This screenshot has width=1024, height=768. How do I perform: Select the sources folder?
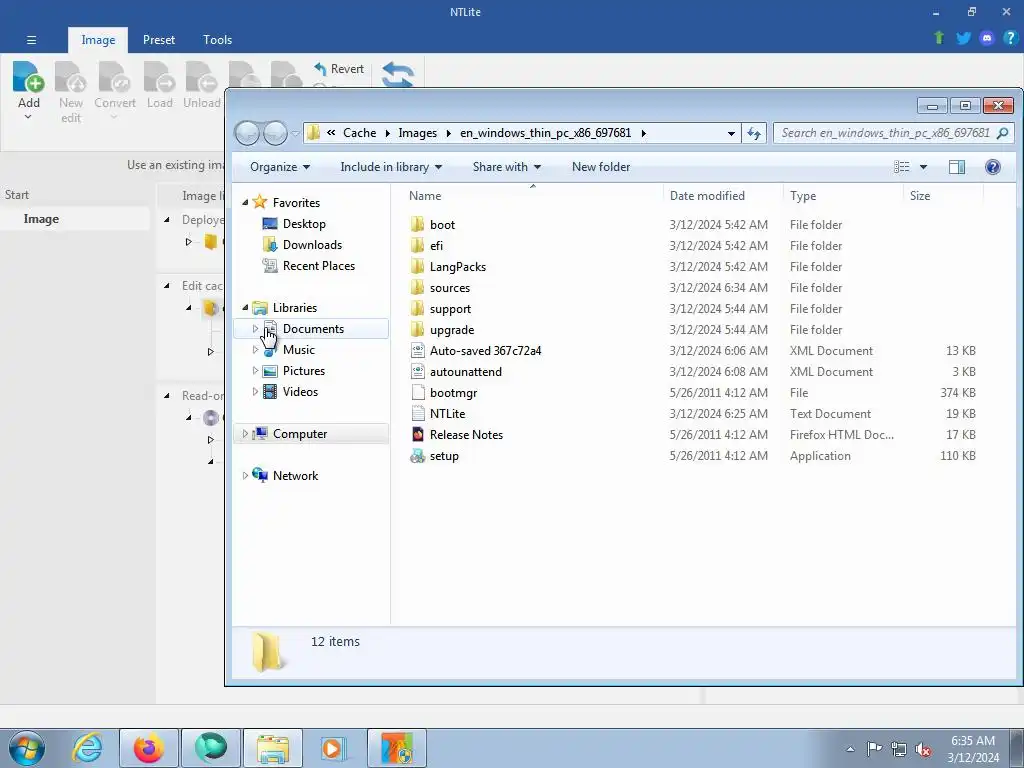(x=450, y=288)
